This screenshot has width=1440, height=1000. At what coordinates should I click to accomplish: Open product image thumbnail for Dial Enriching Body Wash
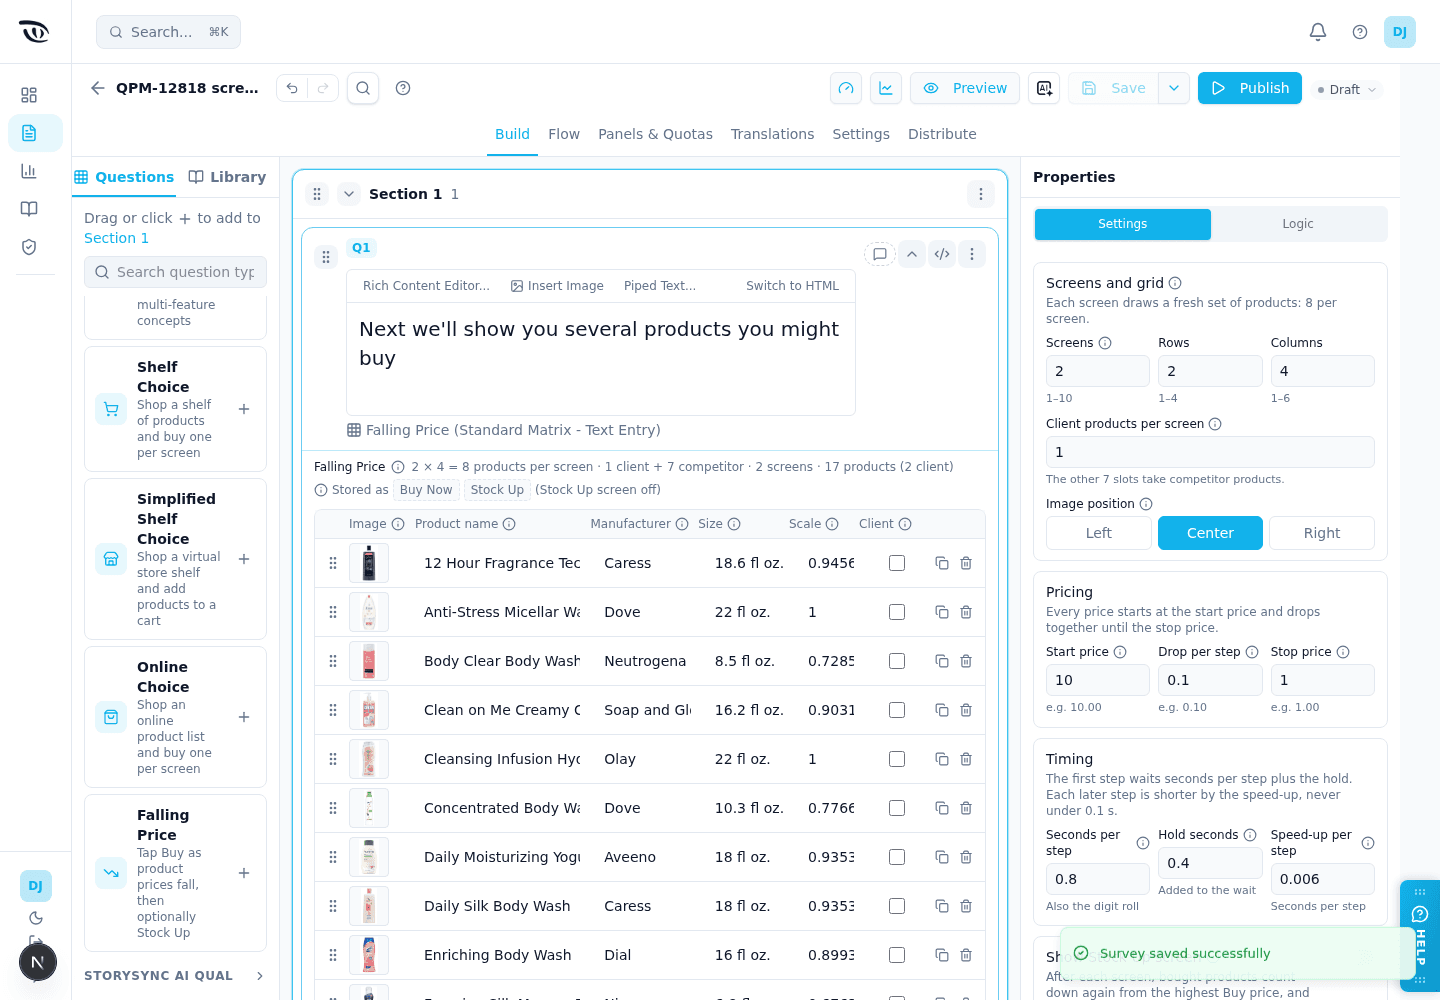click(x=369, y=955)
